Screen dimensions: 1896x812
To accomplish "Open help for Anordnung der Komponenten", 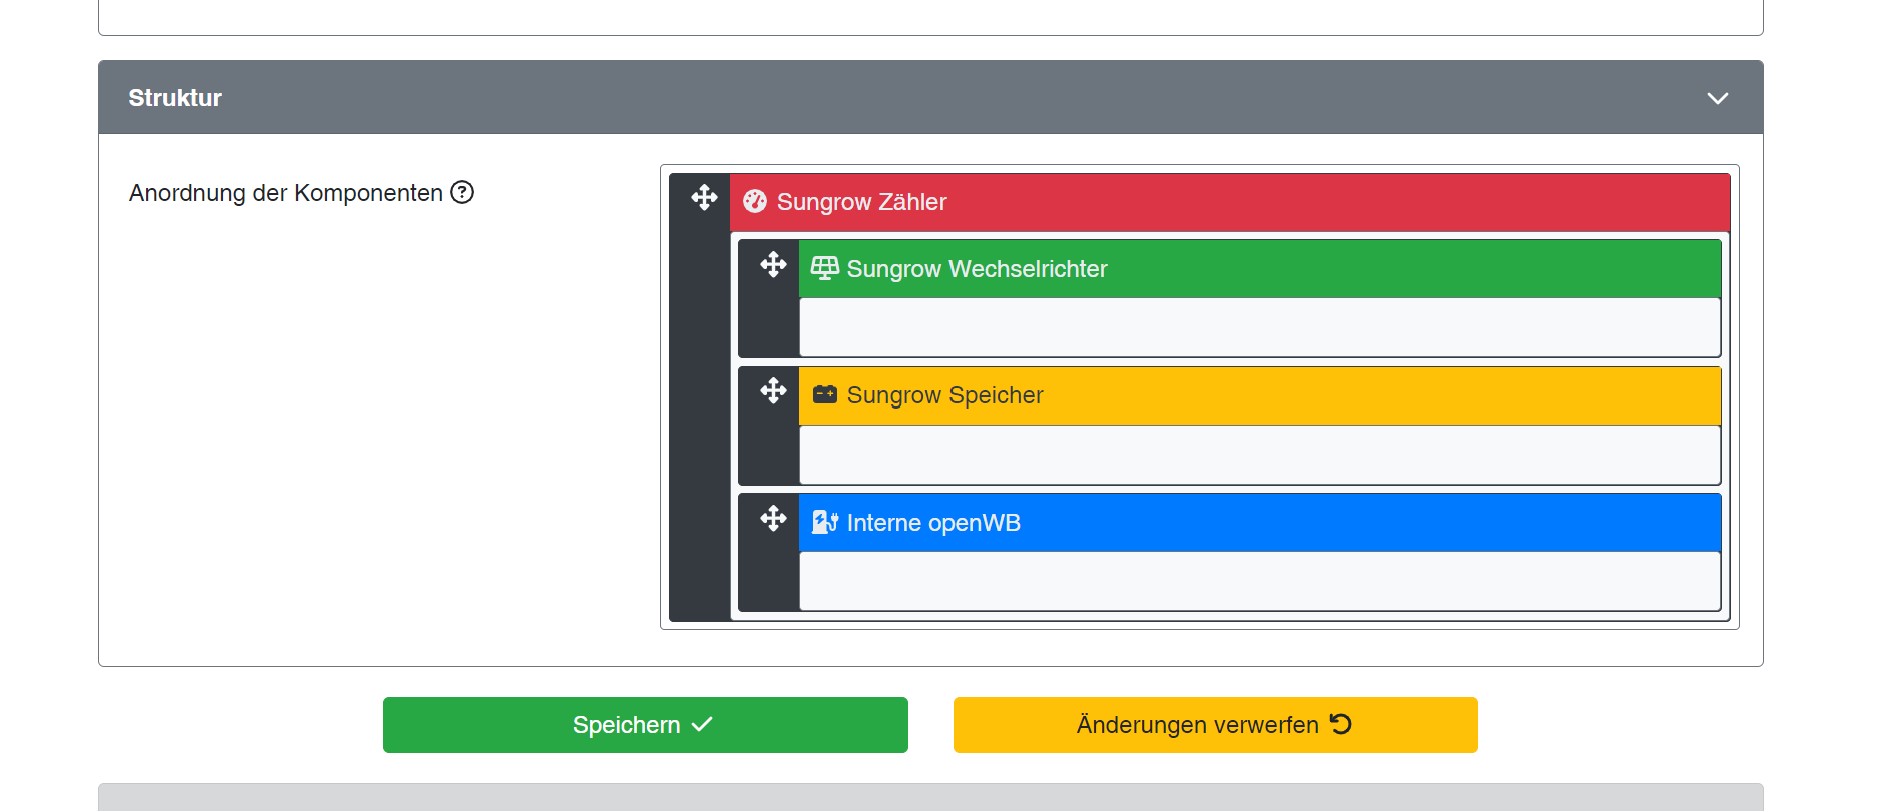I will point(462,192).
